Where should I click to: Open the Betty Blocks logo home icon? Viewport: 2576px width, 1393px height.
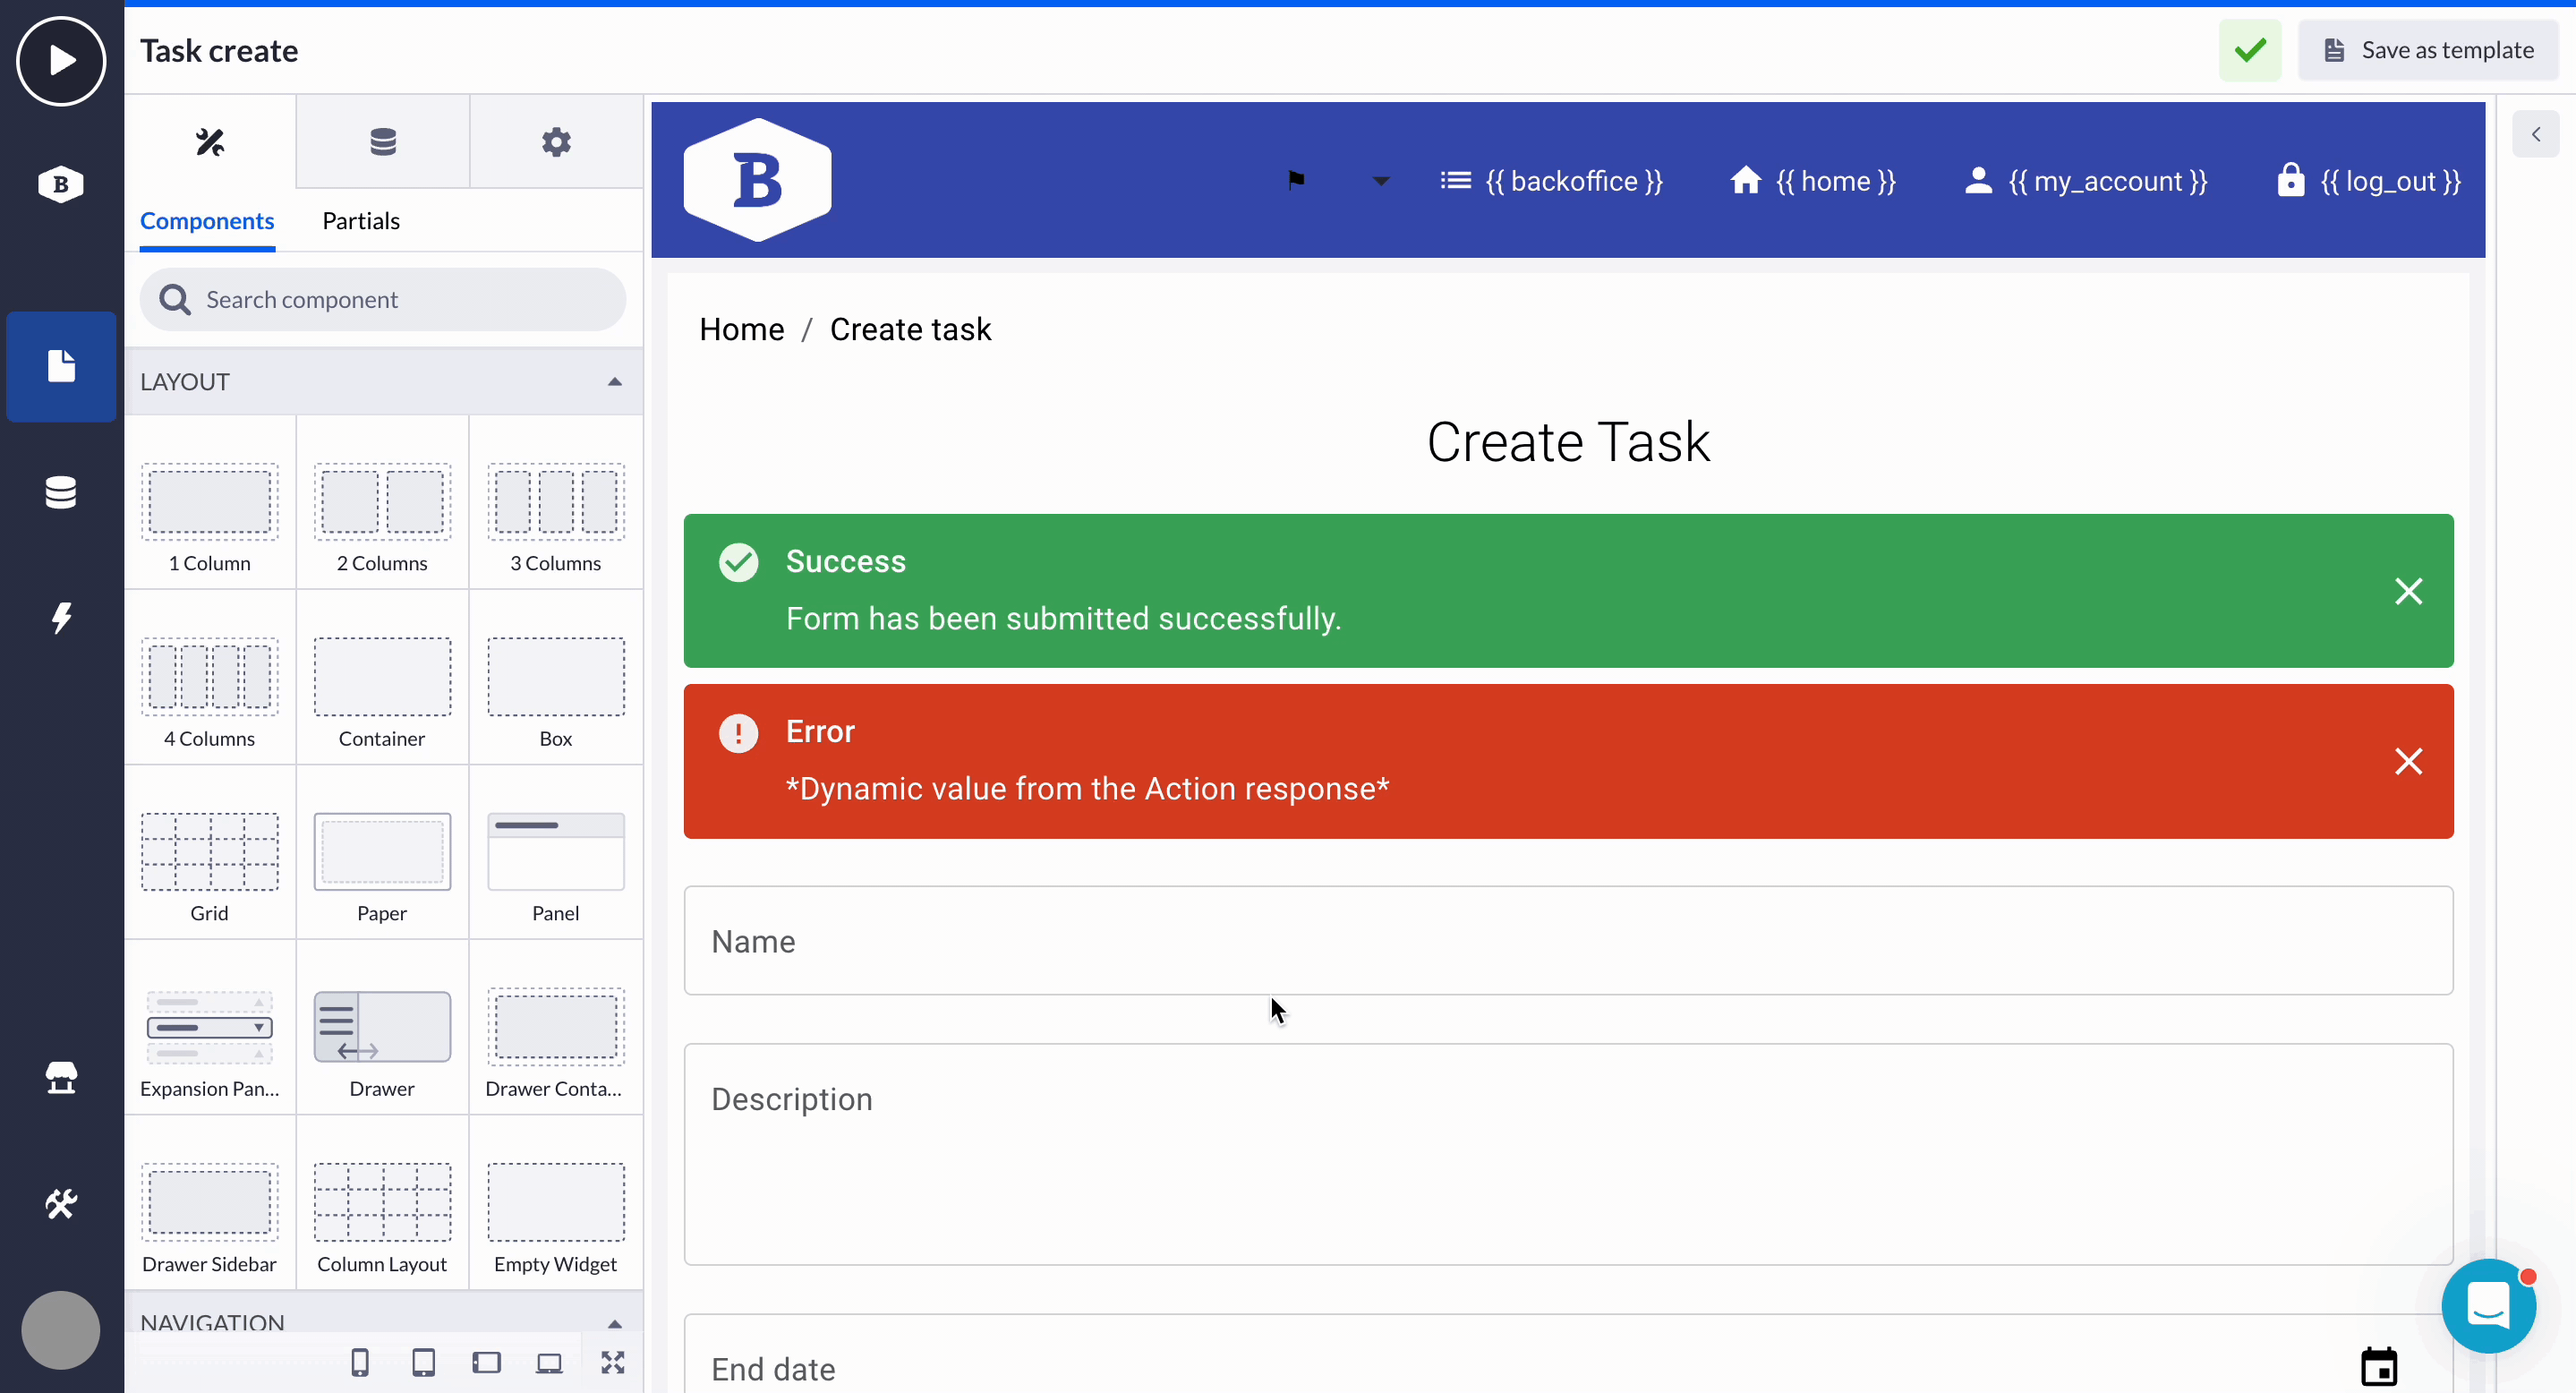61,185
